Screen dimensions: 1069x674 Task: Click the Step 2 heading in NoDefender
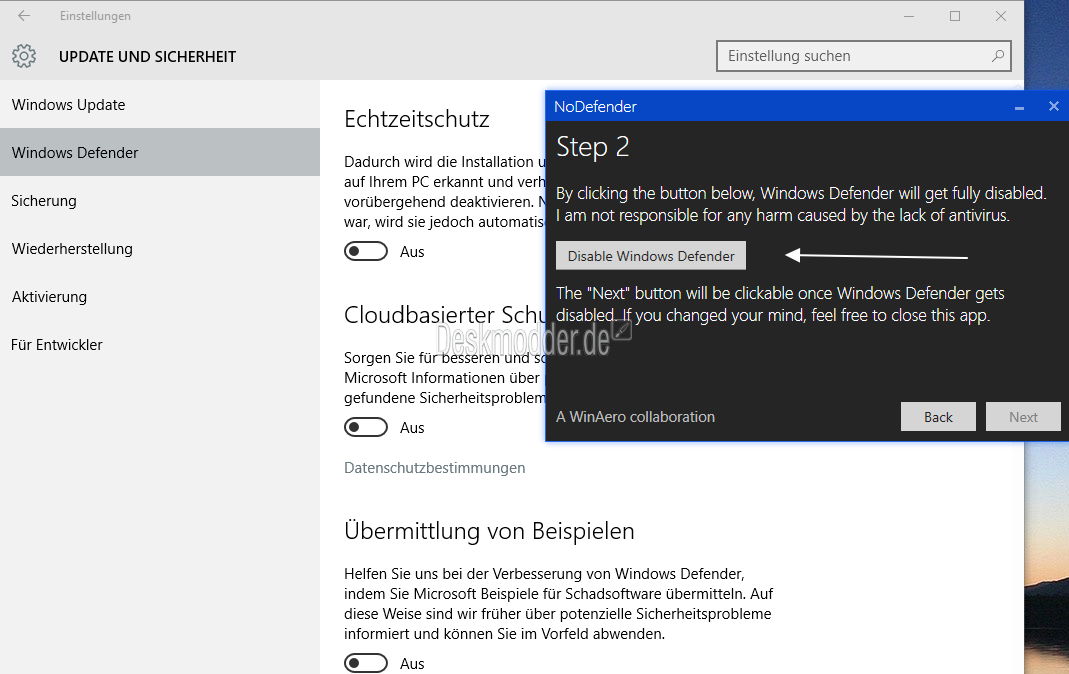tap(592, 147)
